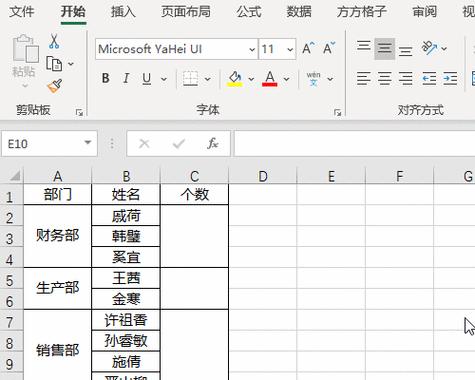Confirm formula entry checkmark
The image size is (475, 380).
pyautogui.click(x=179, y=144)
